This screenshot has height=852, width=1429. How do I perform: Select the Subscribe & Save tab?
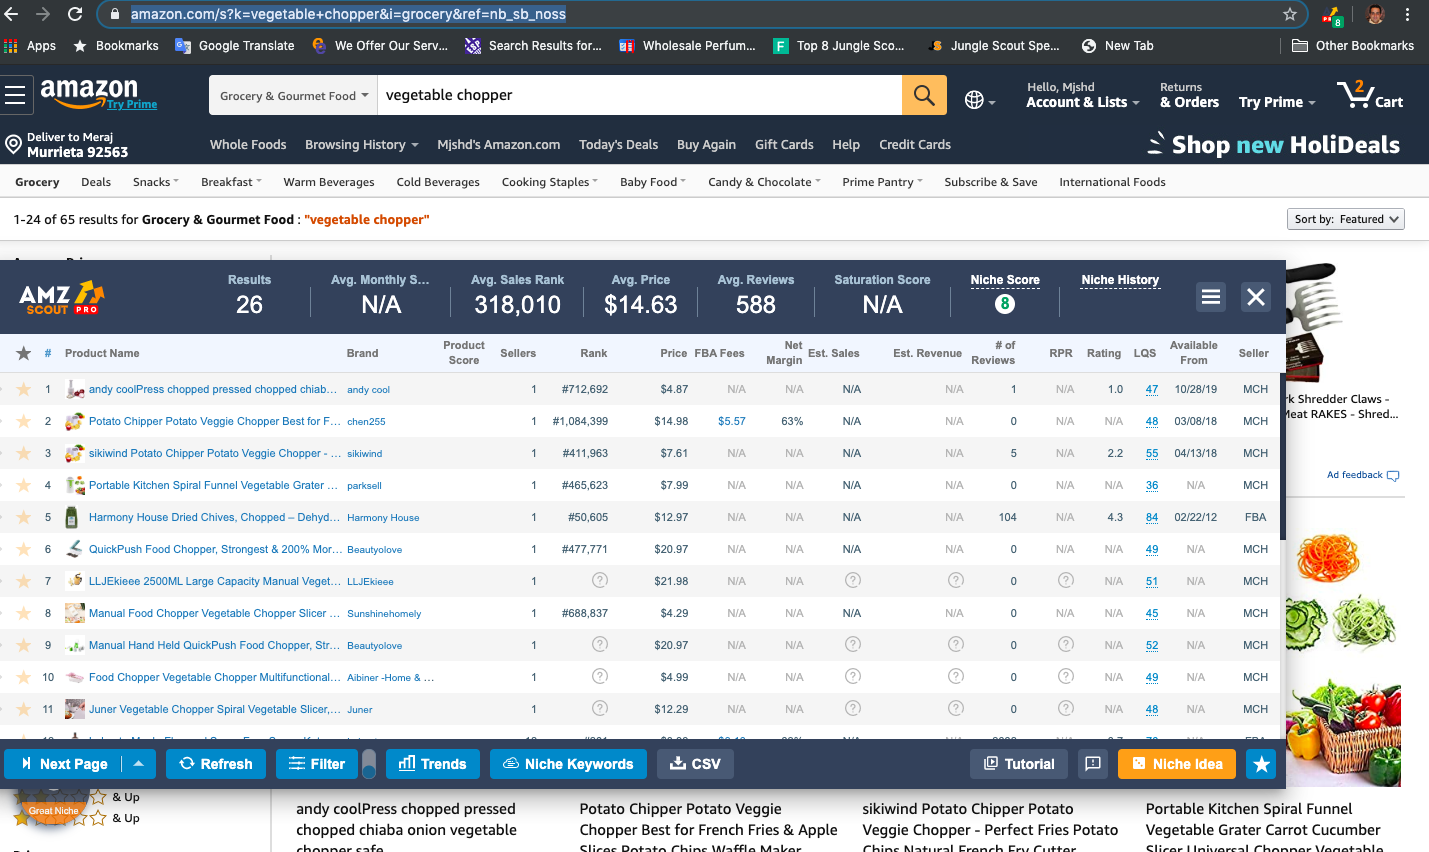tap(991, 182)
